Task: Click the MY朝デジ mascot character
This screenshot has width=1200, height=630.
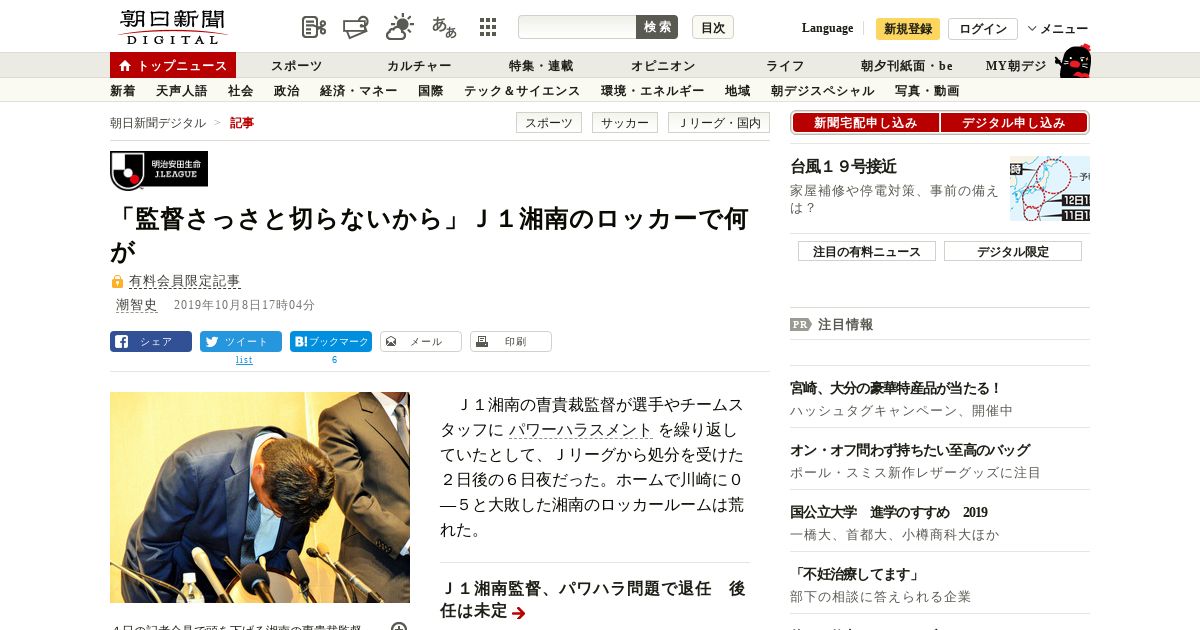Action: click(1073, 61)
